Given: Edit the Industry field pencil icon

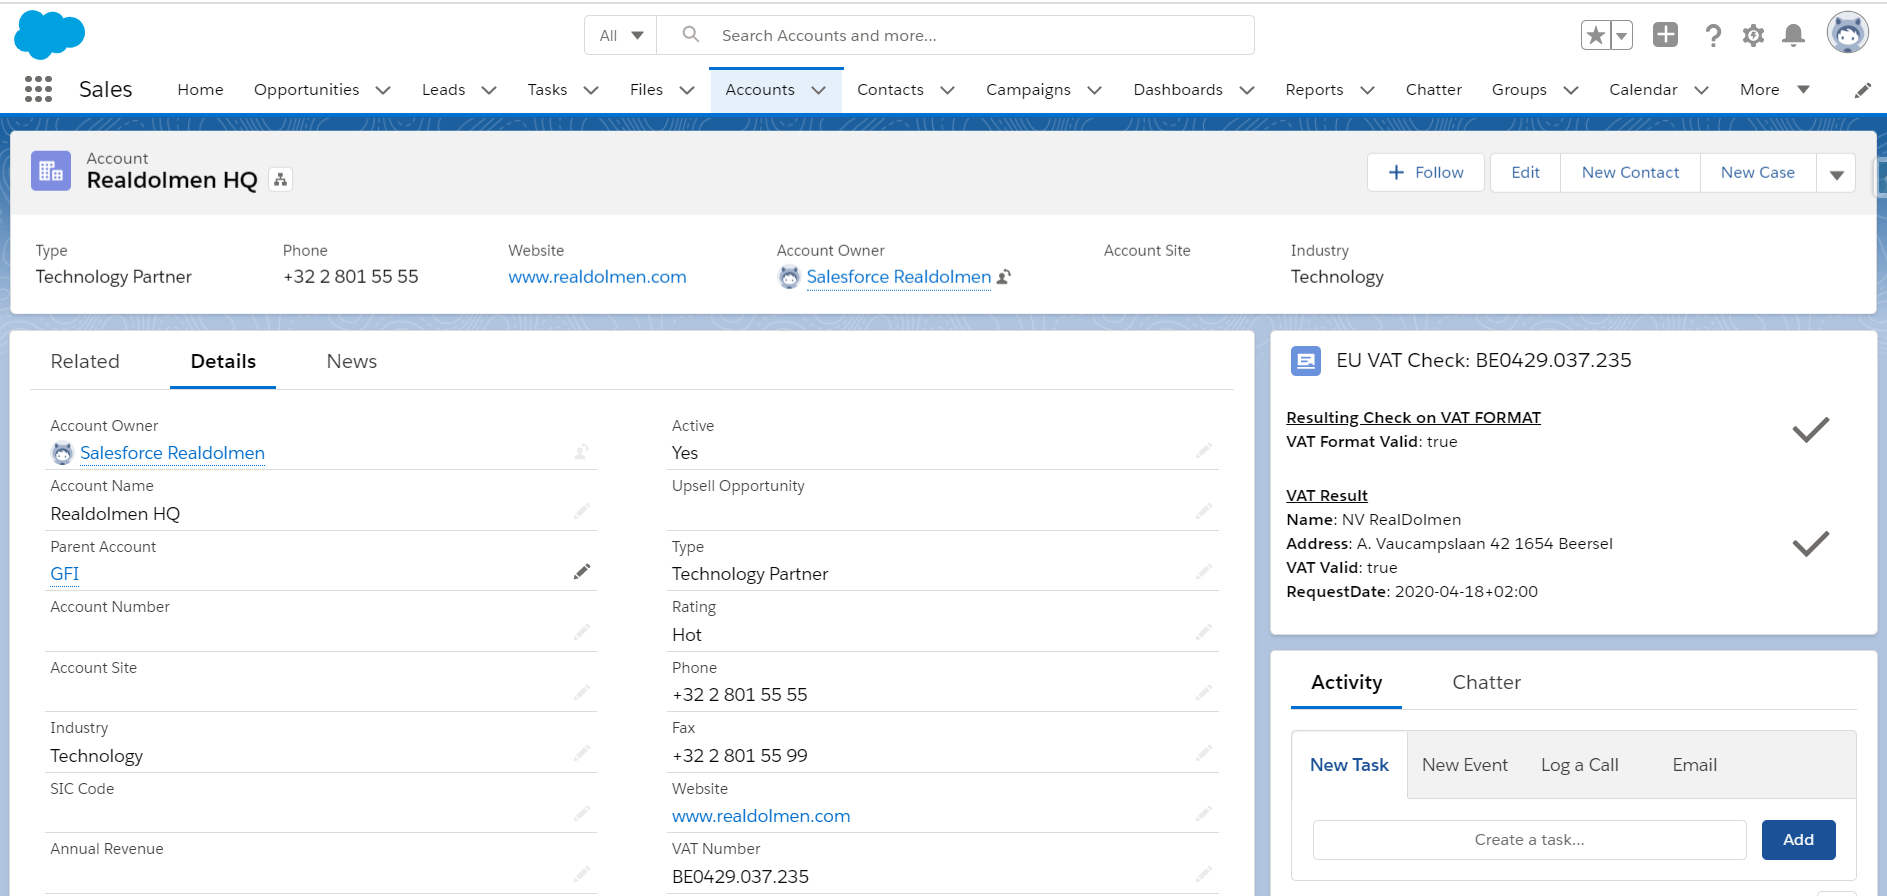Looking at the screenshot, I should click(x=582, y=753).
